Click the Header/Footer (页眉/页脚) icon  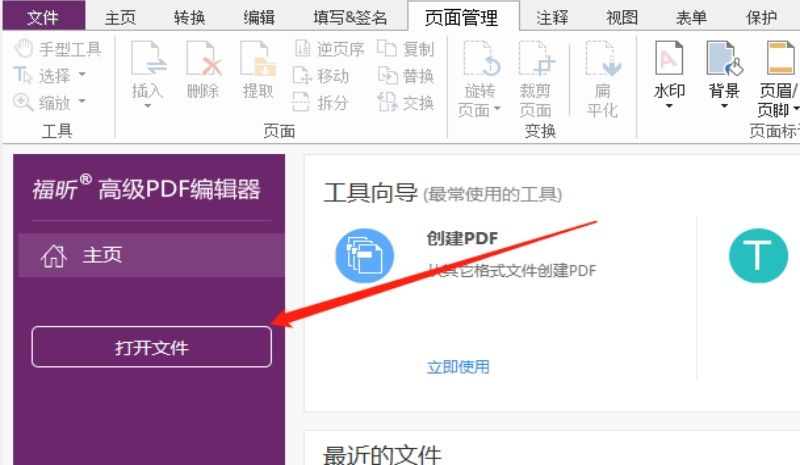(781, 59)
